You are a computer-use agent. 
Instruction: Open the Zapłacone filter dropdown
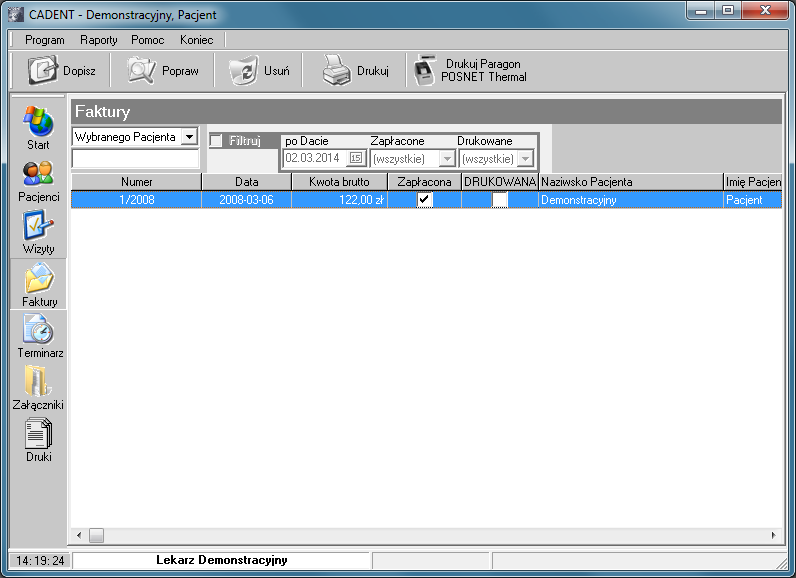click(x=446, y=159)
